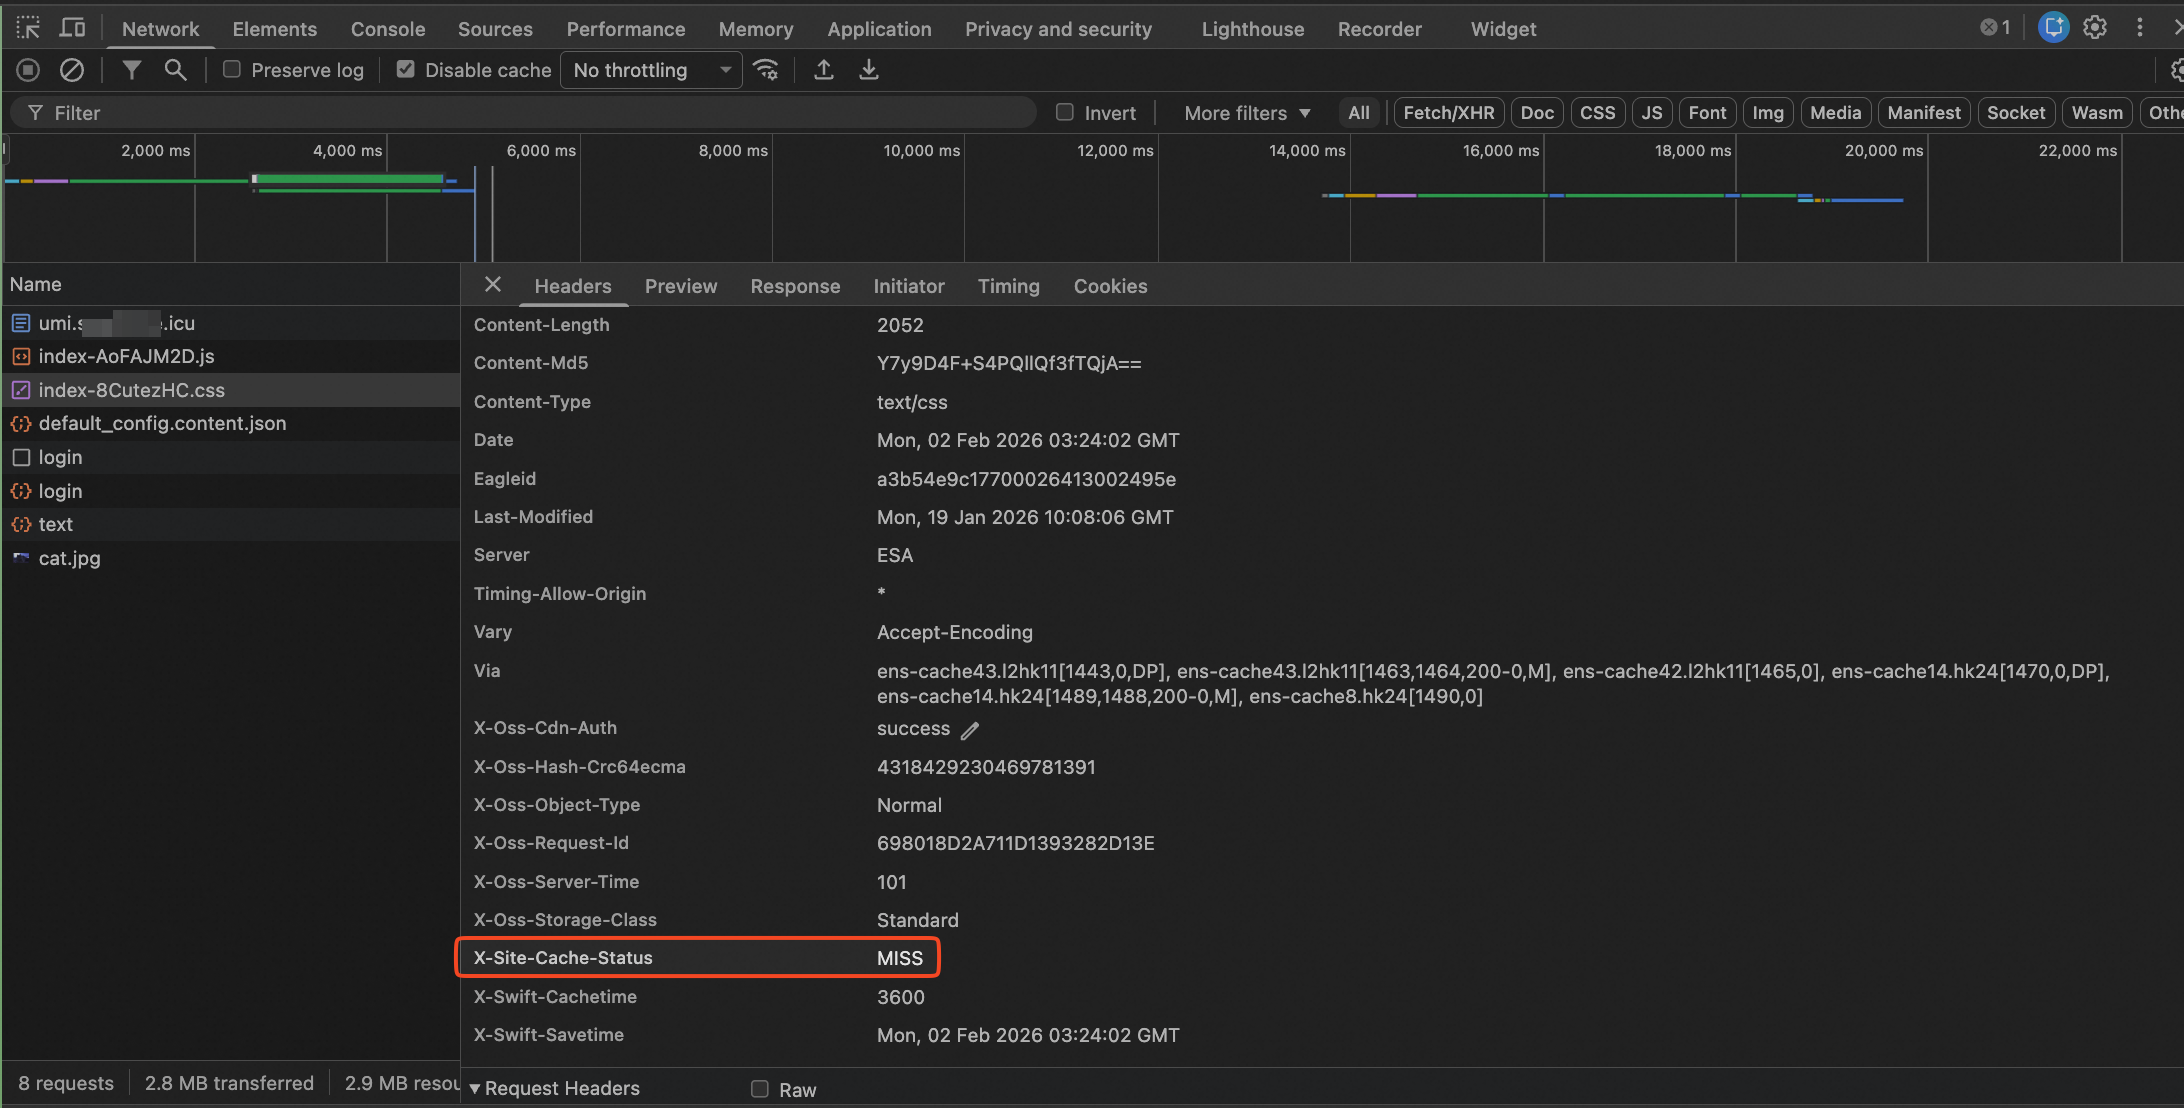Open the Timing tab of request

coord(1008,286)
